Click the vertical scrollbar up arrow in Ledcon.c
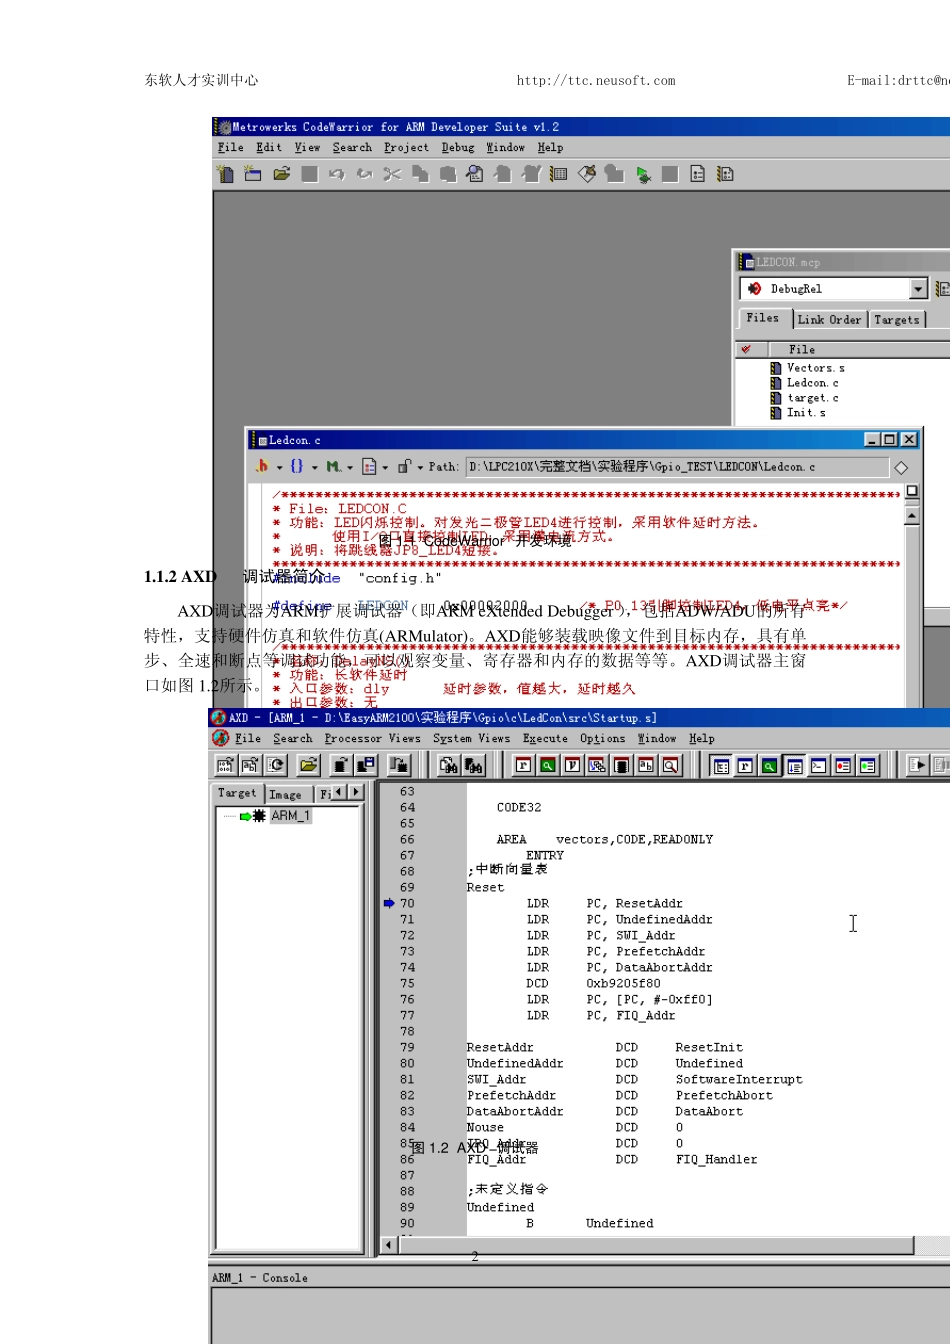The height and width of the screenshot is (1344, 950). point(912,516)
